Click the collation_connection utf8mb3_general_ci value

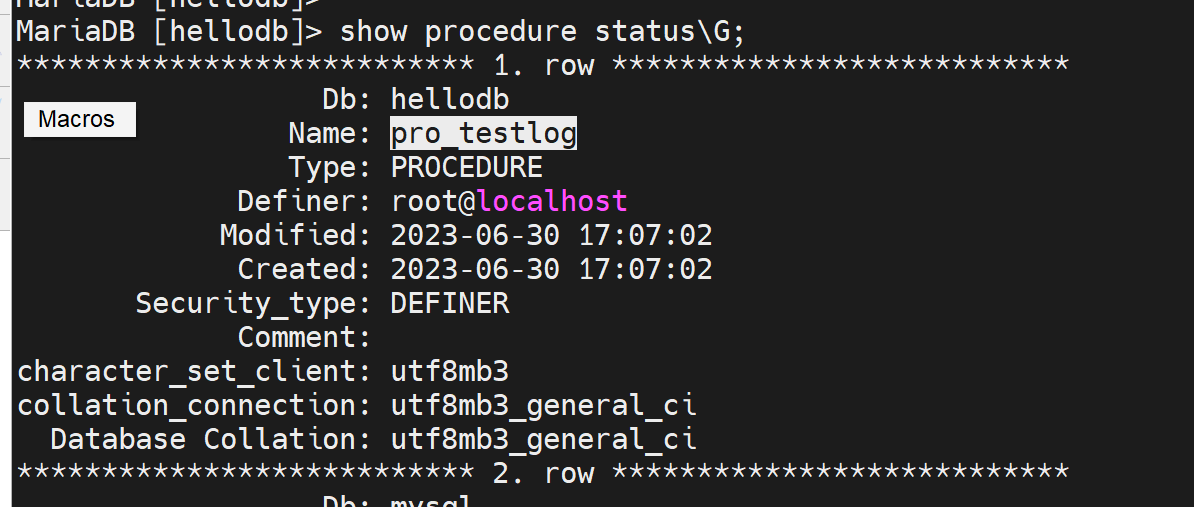(x=543, y=405)
